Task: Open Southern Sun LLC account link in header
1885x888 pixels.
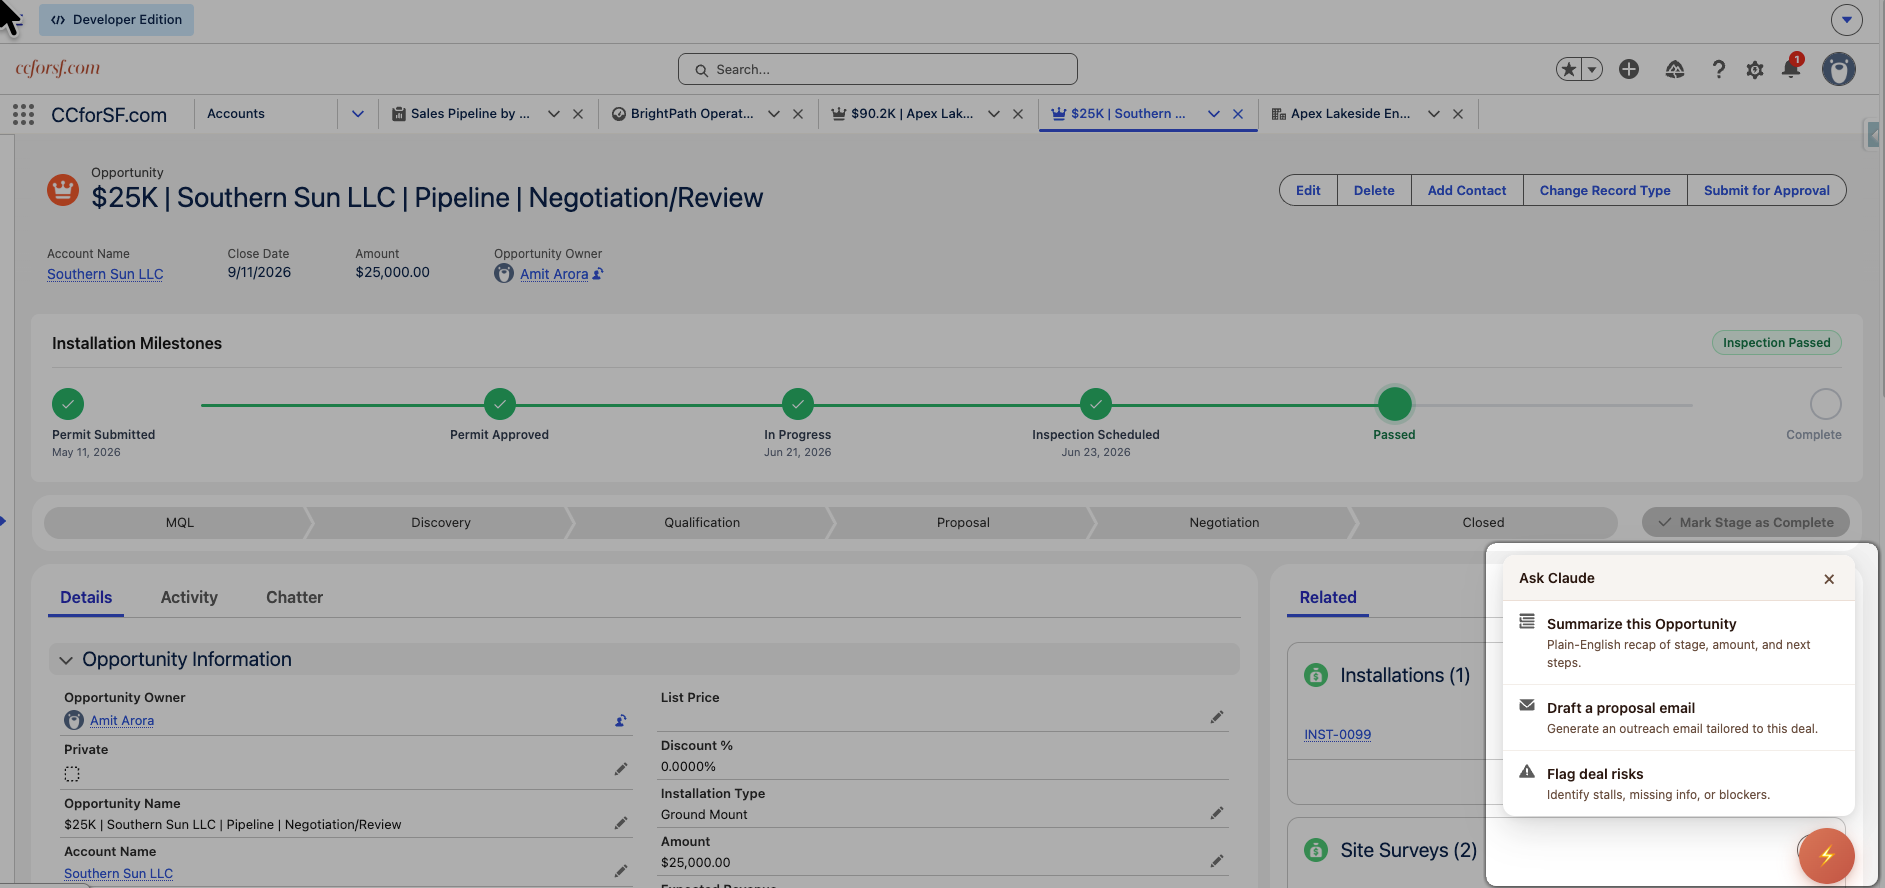Action: tap(105, 274)
